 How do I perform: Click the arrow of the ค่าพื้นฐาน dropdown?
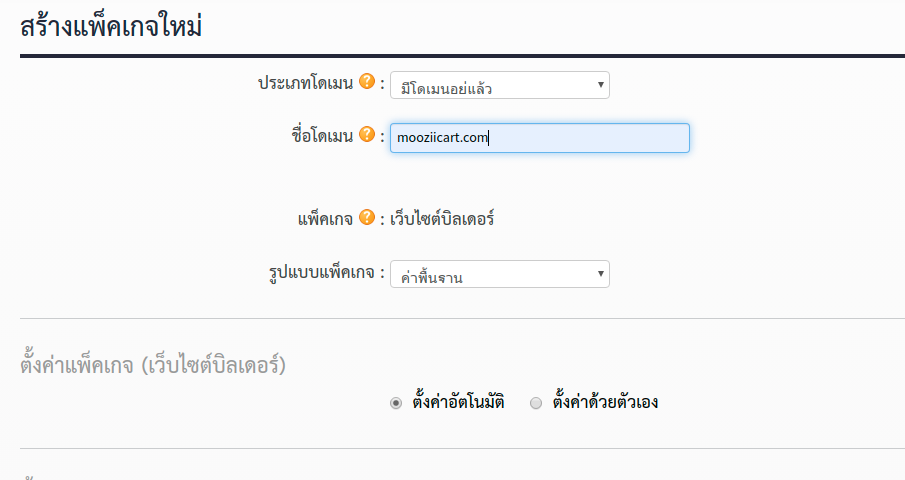point(600,273)
